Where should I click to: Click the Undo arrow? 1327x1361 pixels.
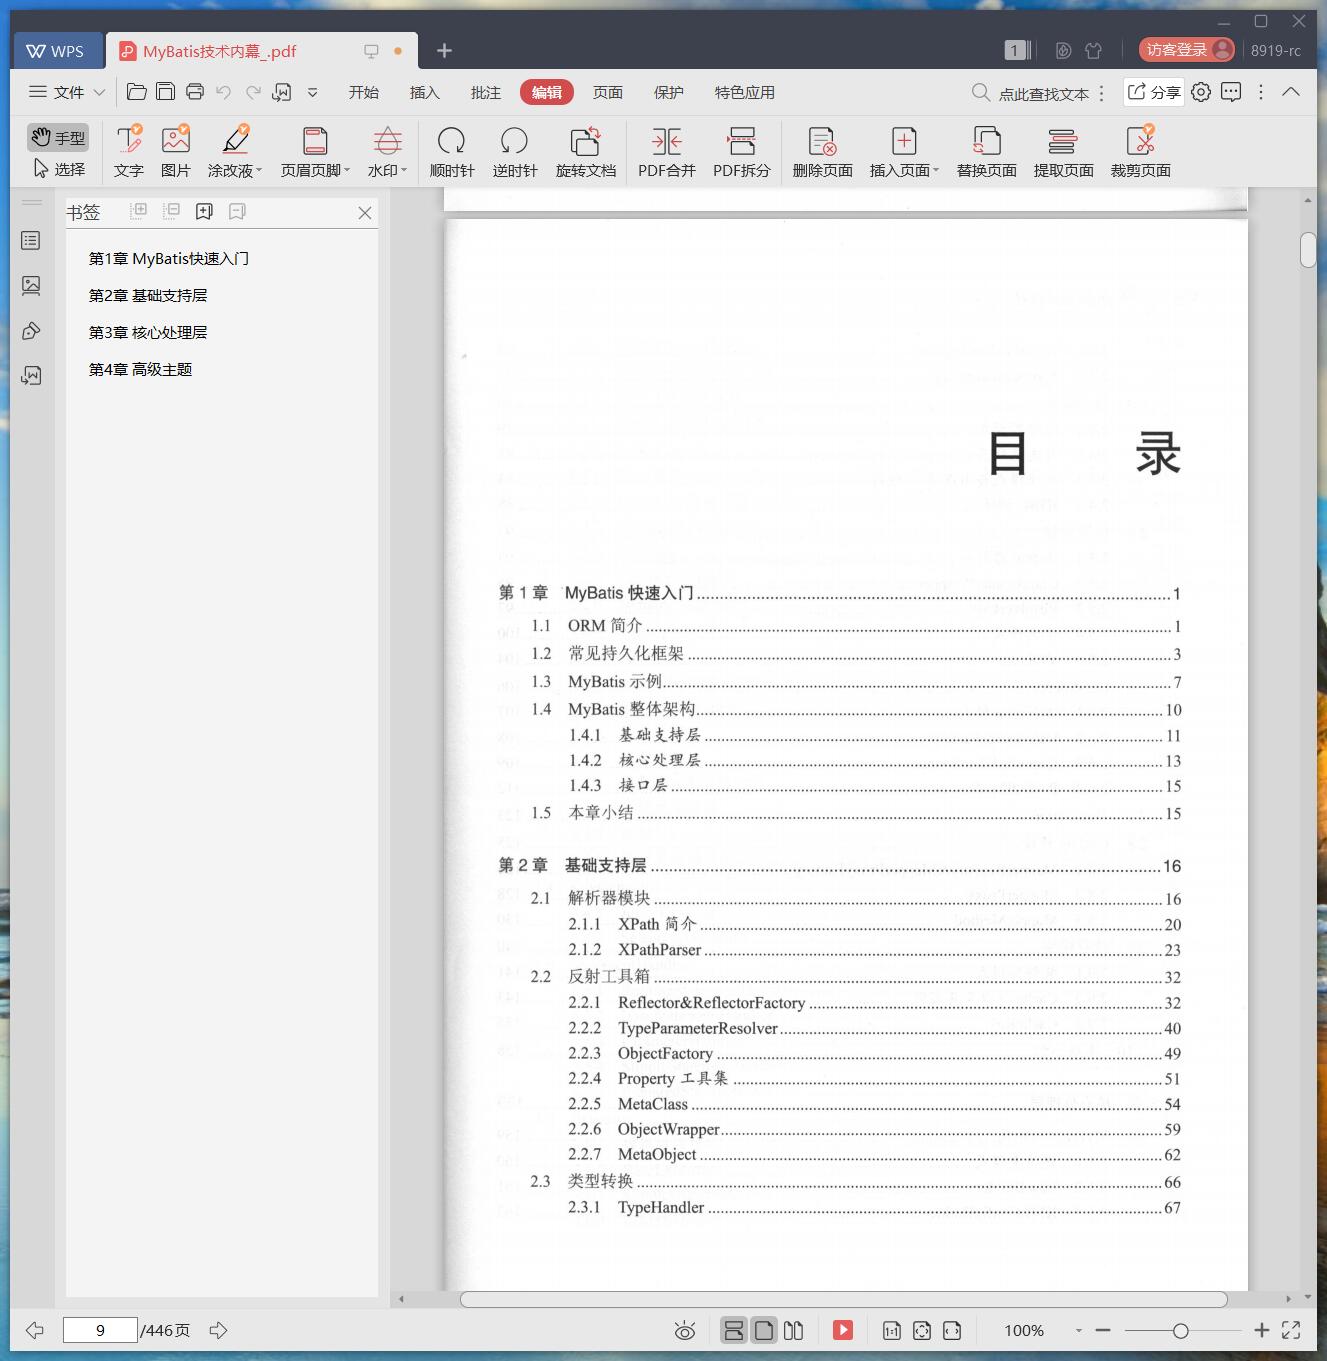224,92
